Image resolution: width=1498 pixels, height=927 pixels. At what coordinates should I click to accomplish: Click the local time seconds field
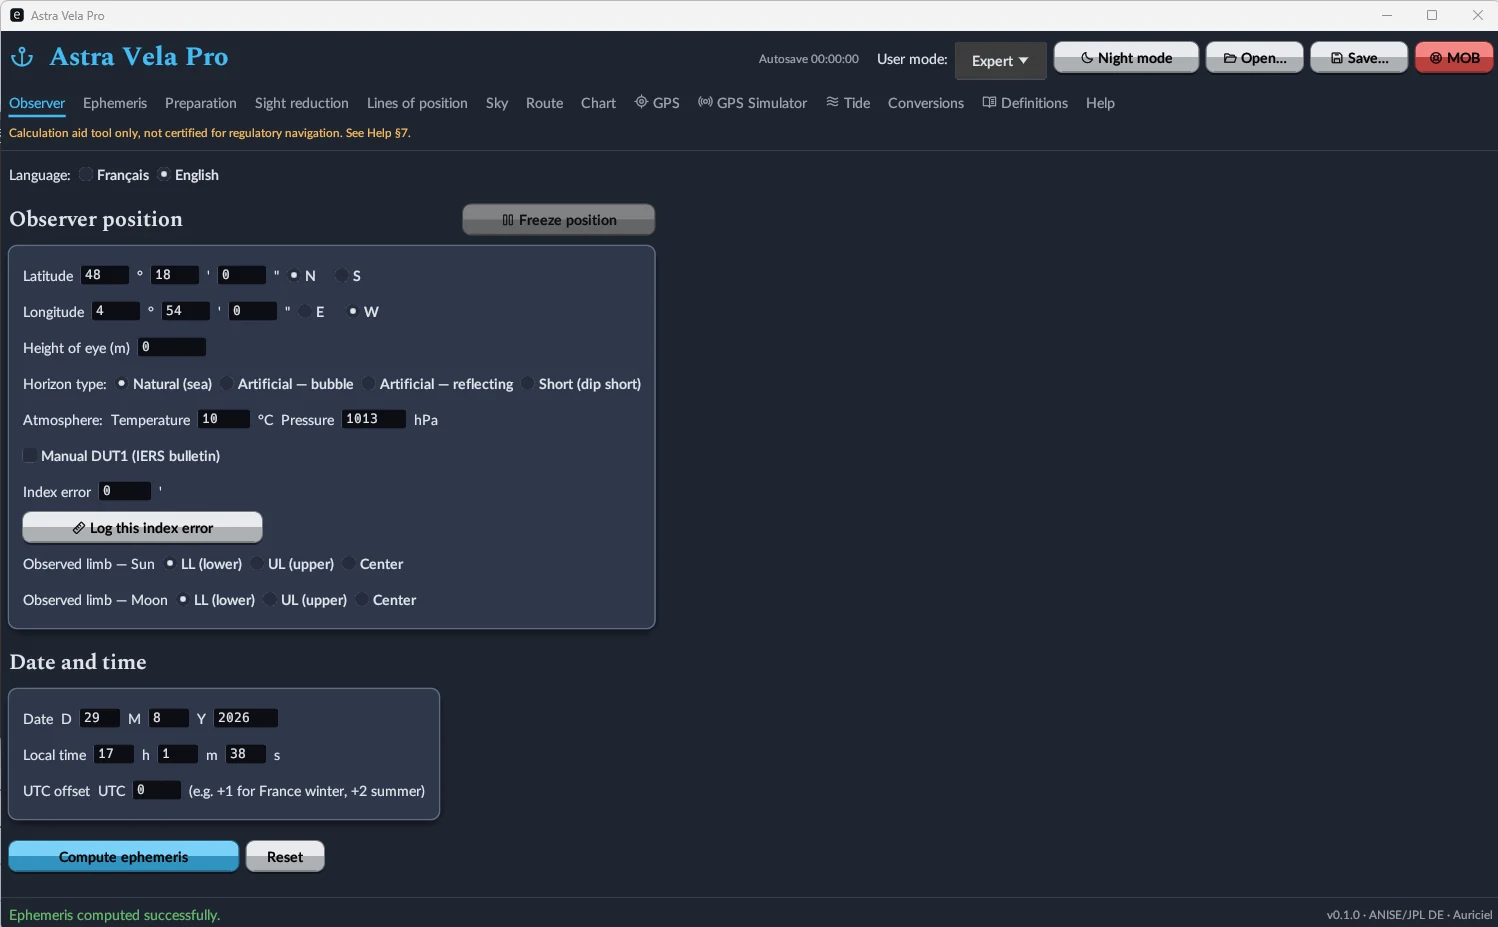(246, 754)
